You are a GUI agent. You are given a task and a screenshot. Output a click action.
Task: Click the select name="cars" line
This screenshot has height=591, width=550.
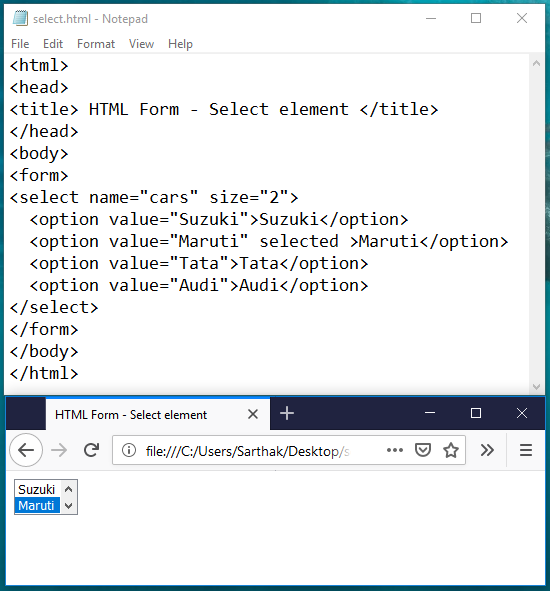154,198
